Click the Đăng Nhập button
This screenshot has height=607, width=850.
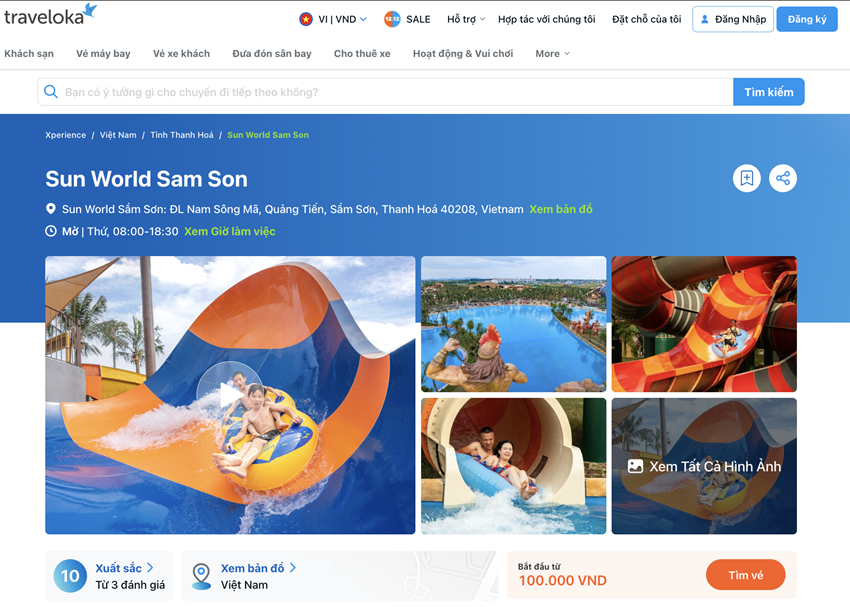(x=733, y=19)
